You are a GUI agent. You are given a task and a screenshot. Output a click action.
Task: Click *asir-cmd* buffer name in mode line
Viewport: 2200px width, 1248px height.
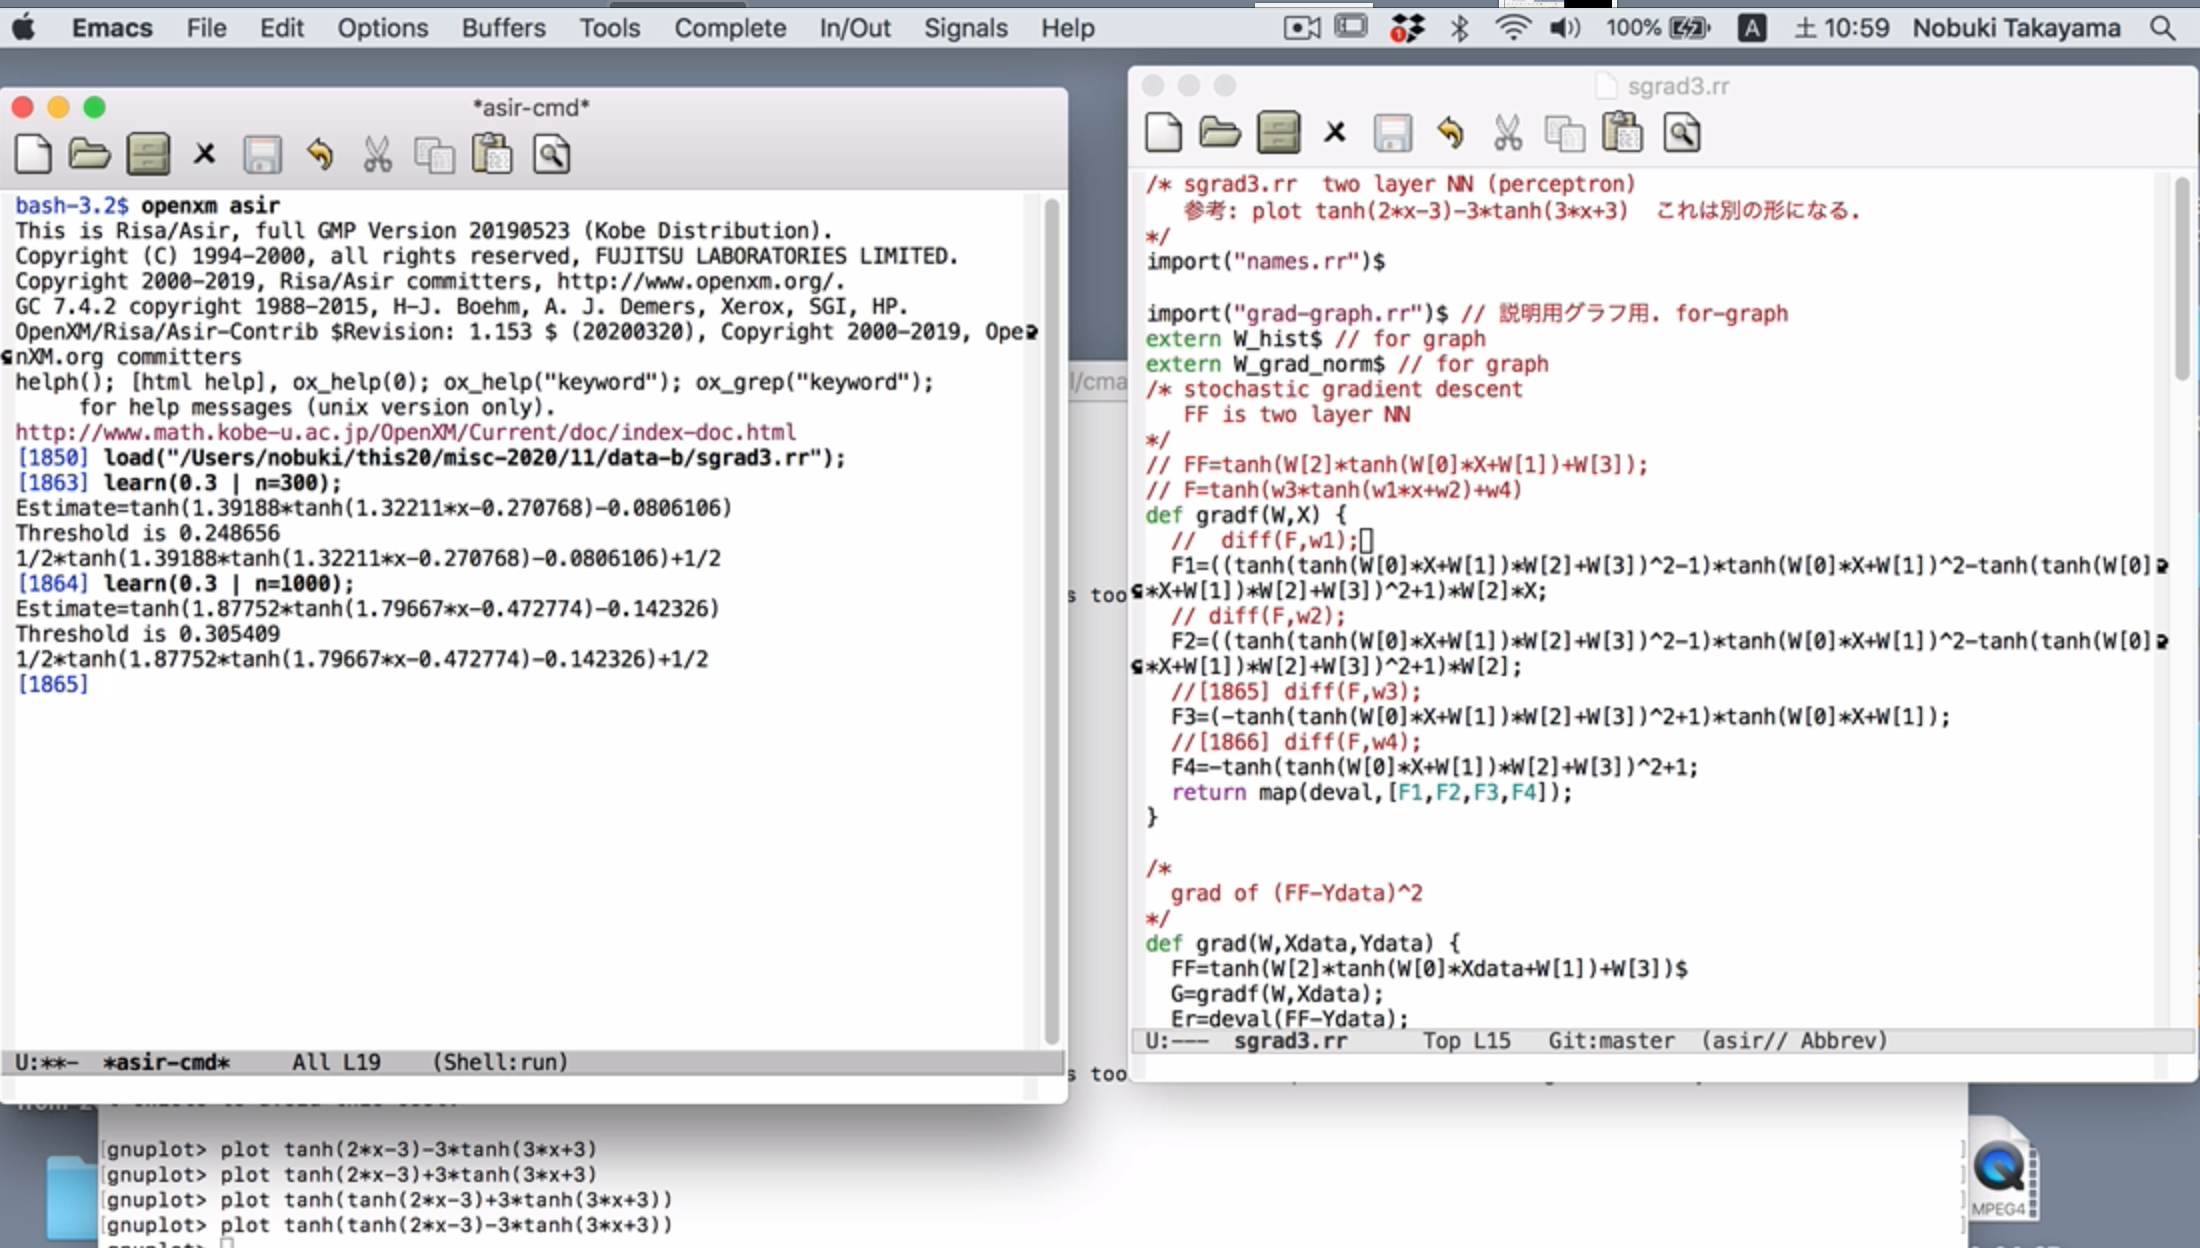click(166, 1062)
